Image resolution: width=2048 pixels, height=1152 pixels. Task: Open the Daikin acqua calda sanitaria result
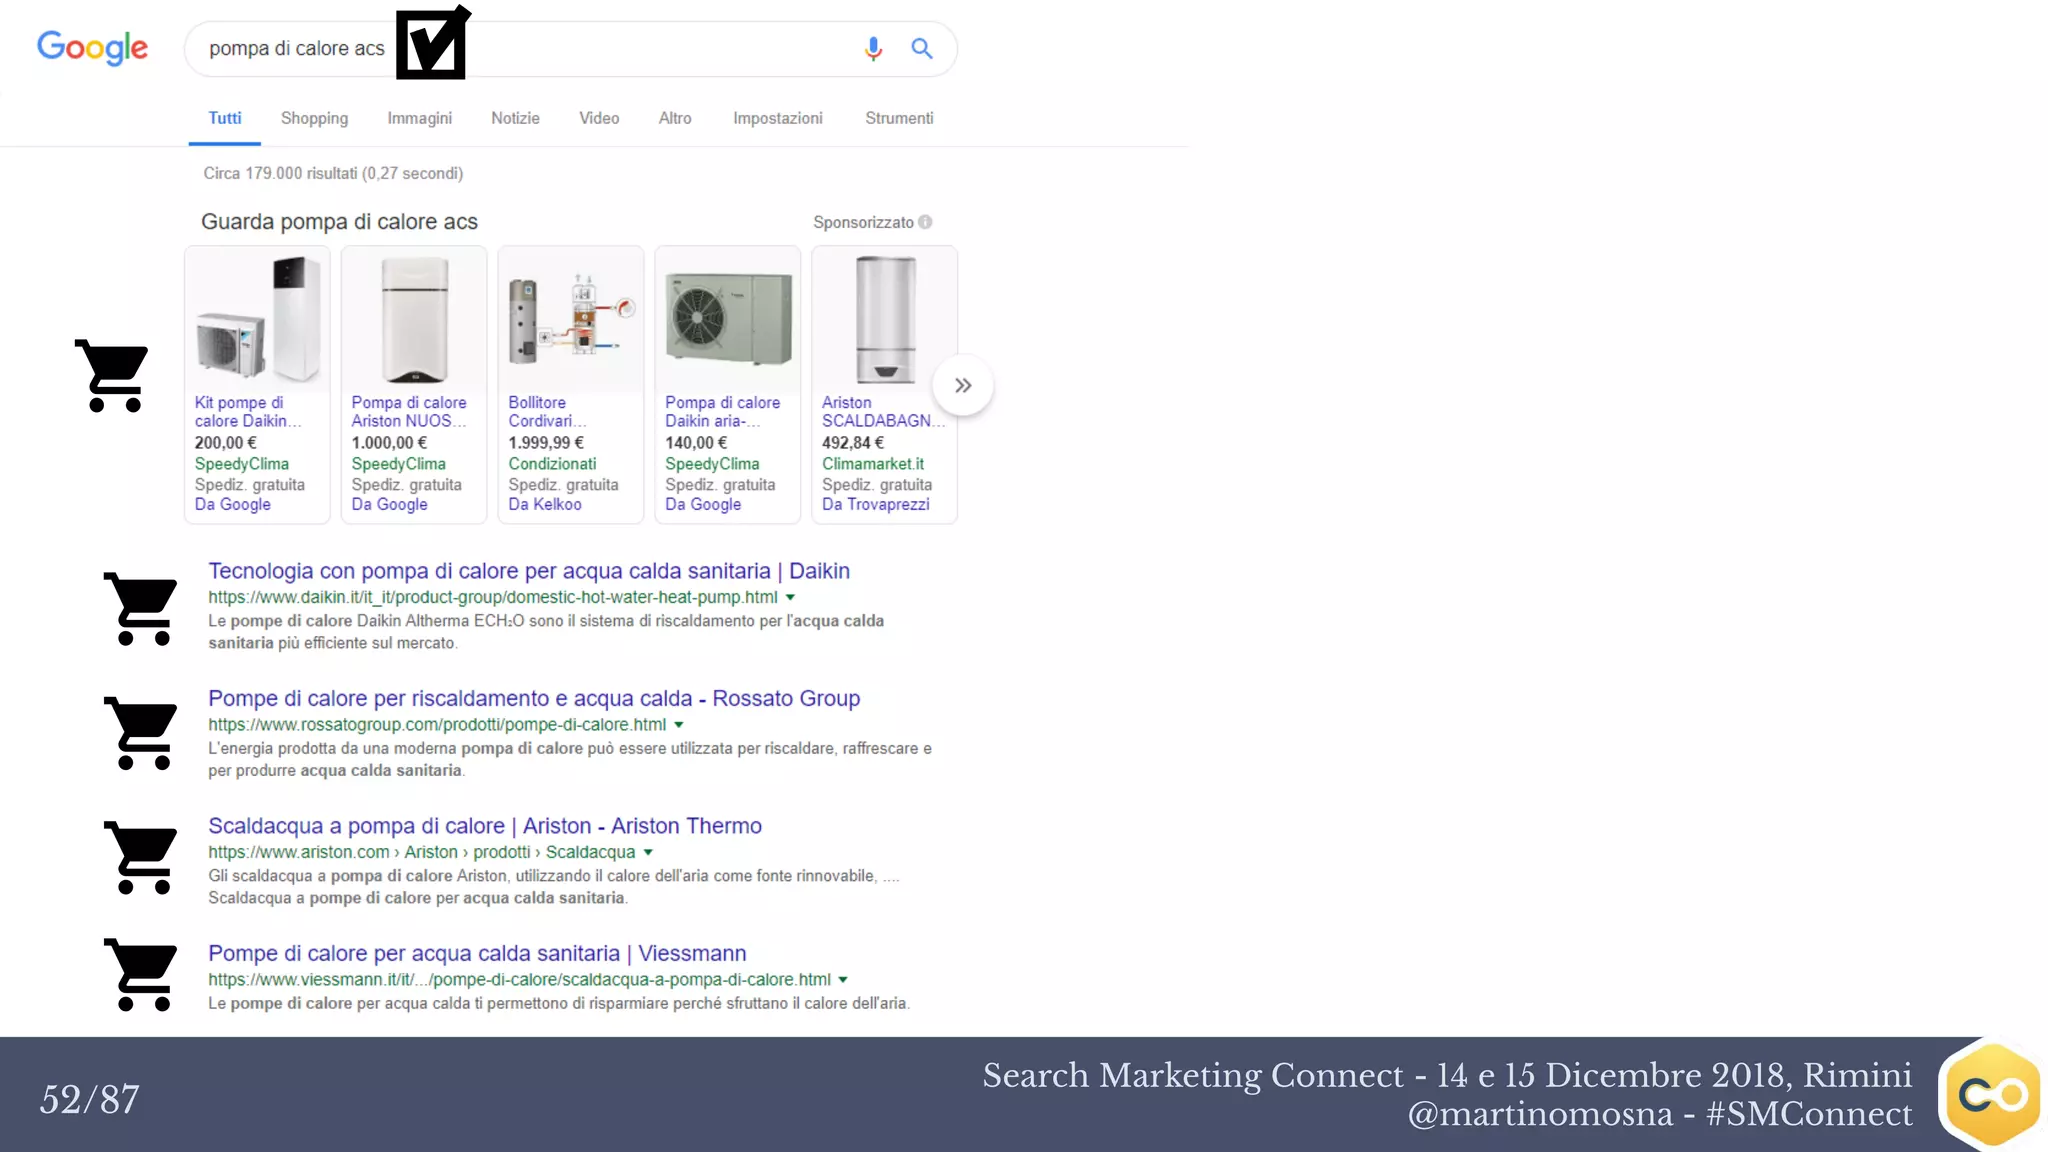(x=529, y=571)
